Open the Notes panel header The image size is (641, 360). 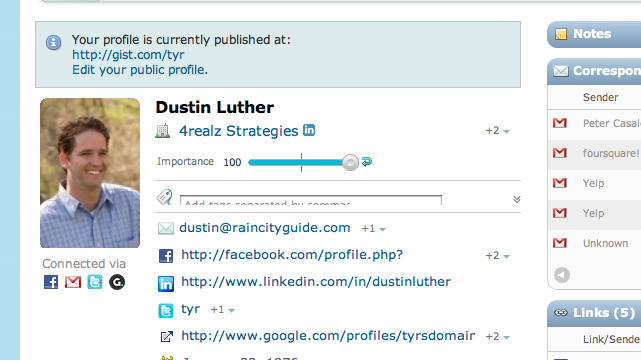(594, 34)
